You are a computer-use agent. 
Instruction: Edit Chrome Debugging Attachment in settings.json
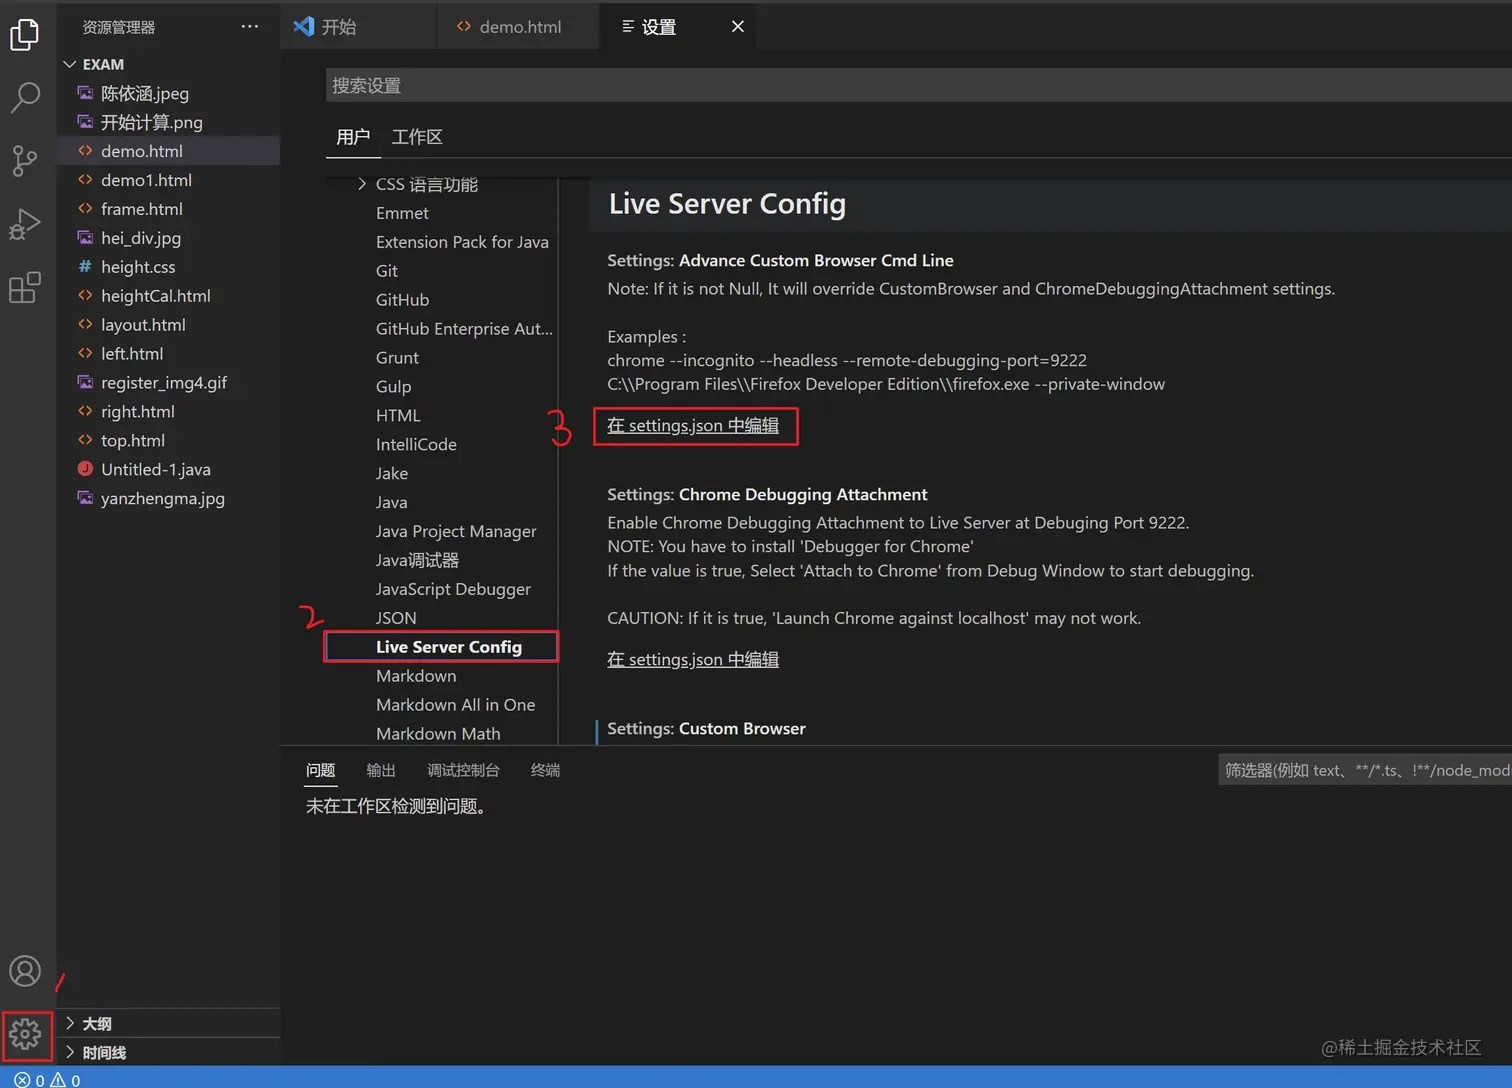click(x=693, y=659)
